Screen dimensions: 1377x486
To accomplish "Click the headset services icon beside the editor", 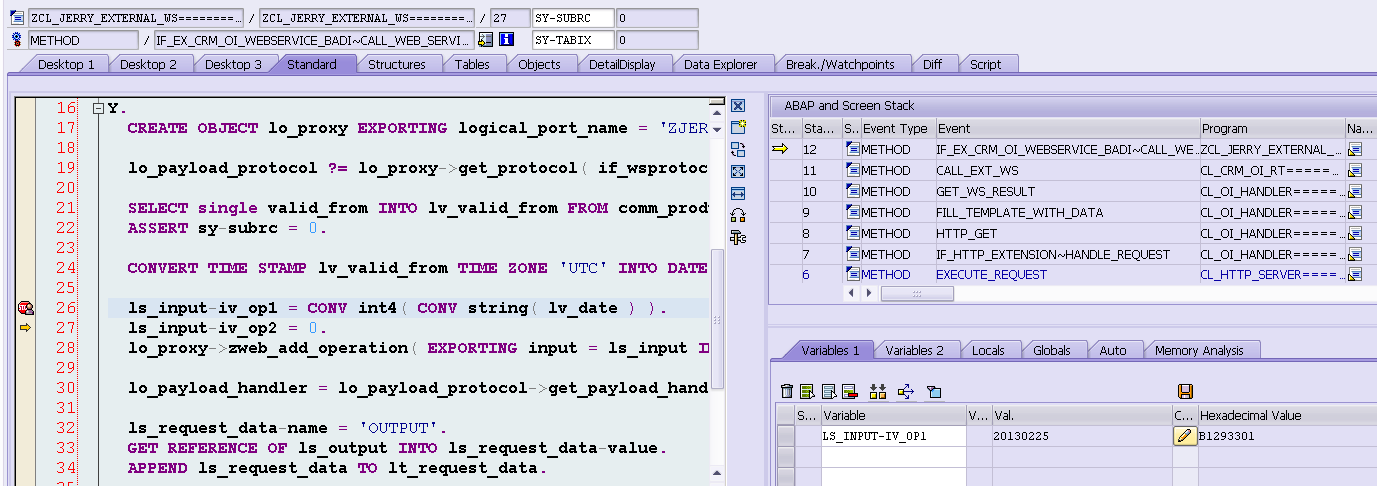I will tap(738, 215).
